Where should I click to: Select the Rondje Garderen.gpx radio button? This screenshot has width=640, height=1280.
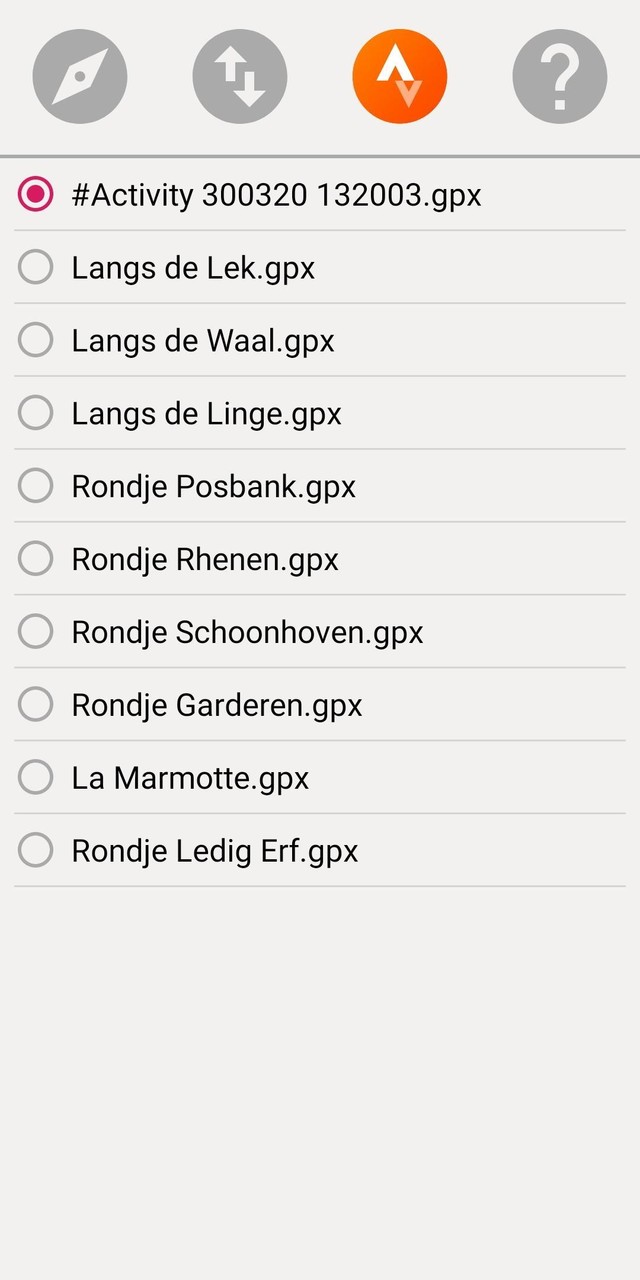click(36, 705)
